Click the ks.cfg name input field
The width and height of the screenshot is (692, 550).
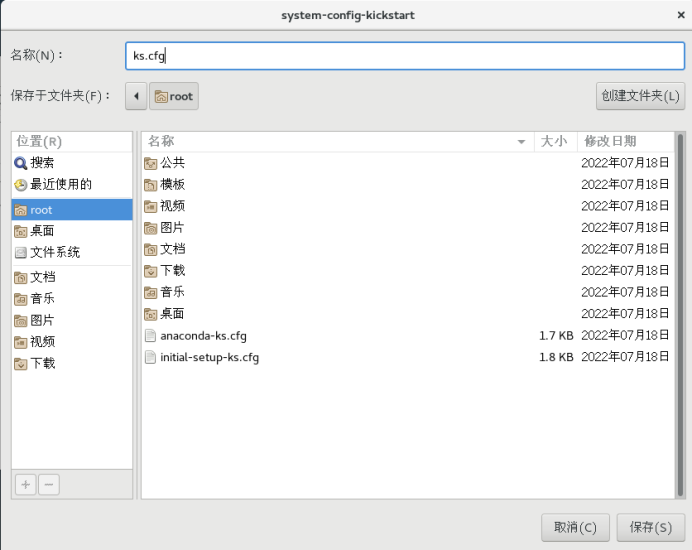[x=405, y=56]
